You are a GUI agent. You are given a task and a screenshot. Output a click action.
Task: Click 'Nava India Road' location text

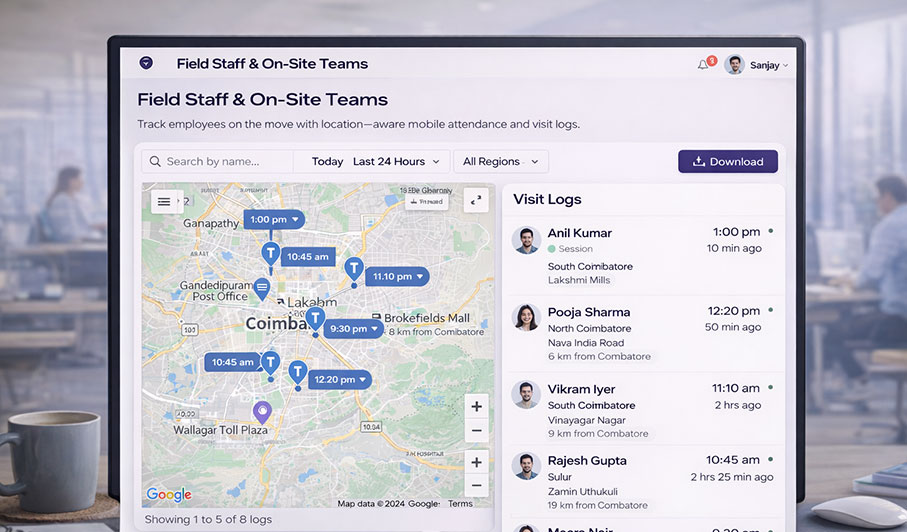(586, 343)
